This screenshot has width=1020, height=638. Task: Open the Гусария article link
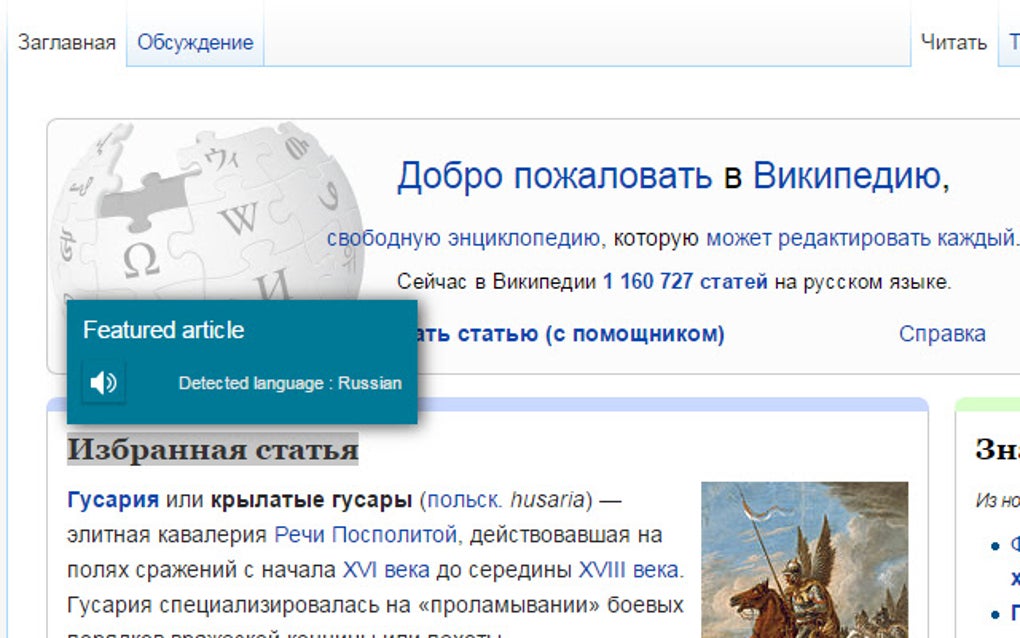(113, 499)
